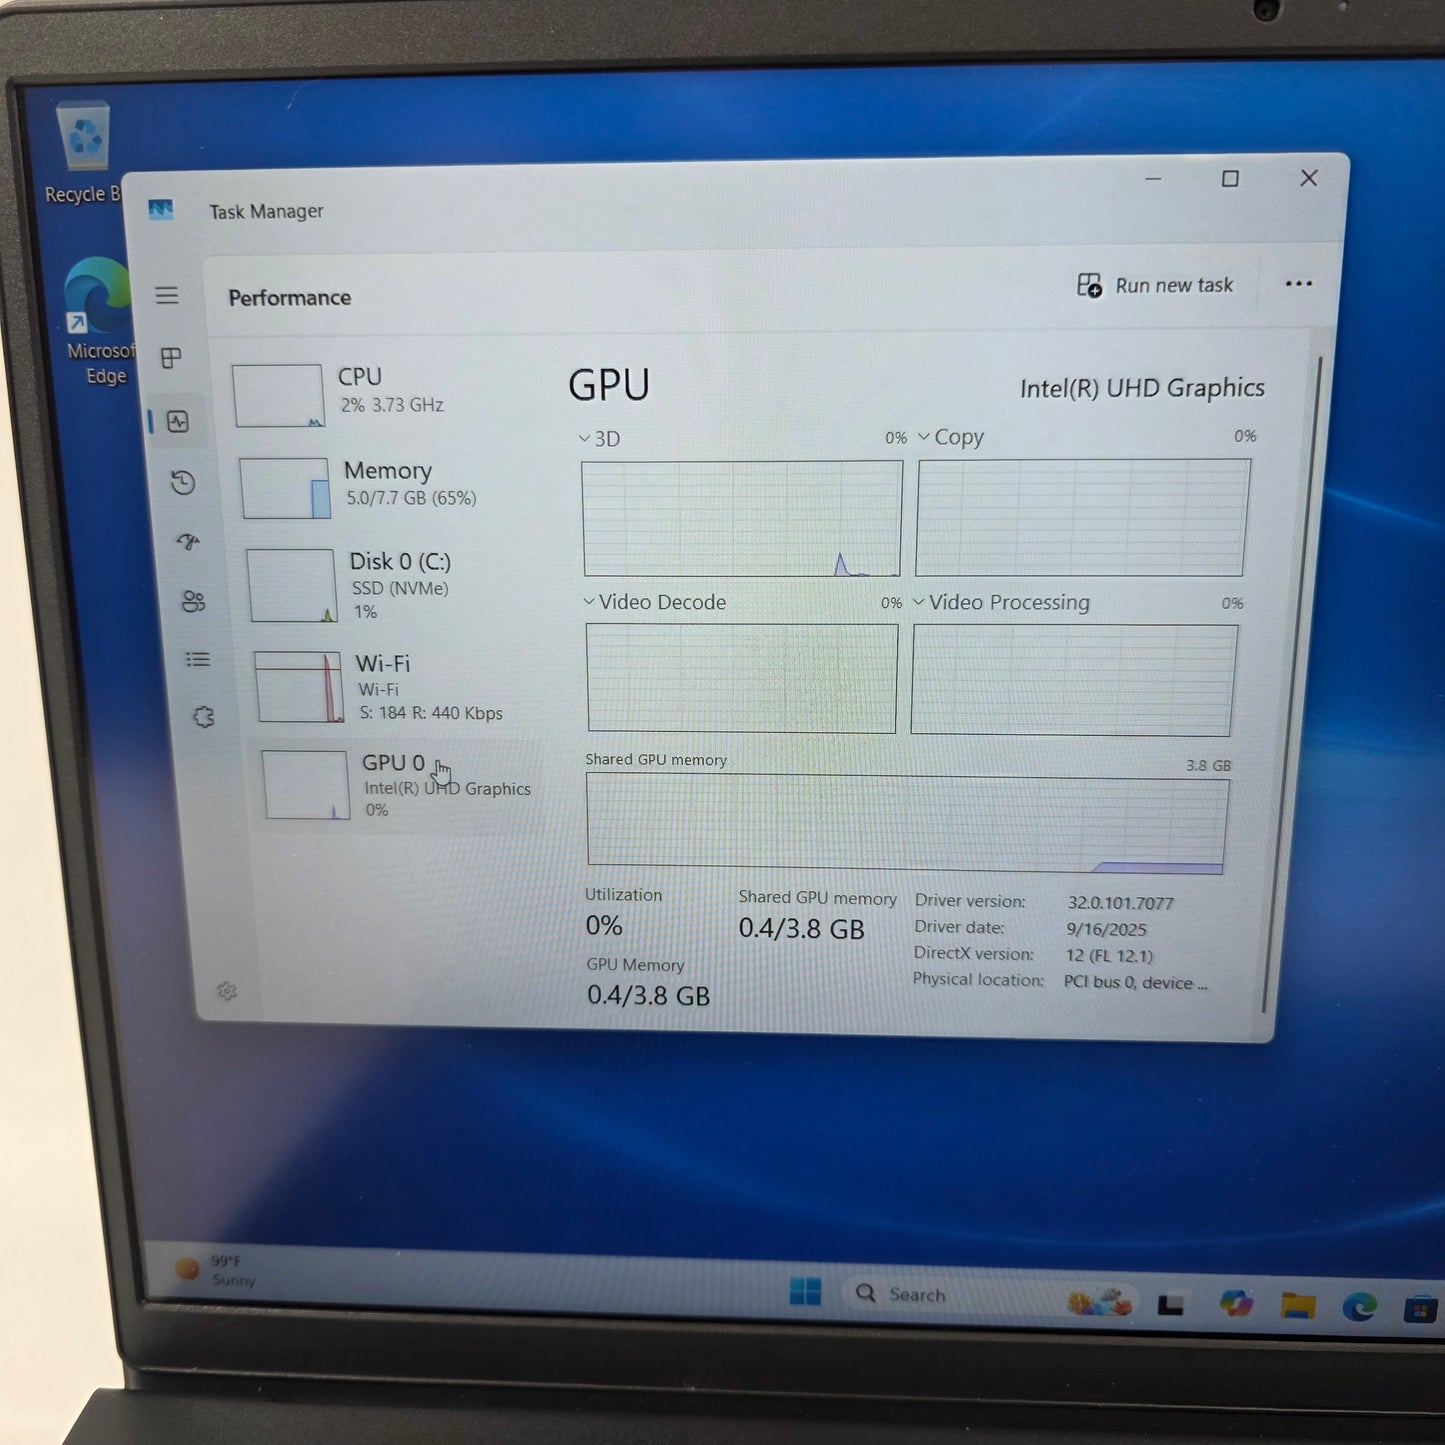Select the GPU 0 performance entry
Image resolution: width=1445 pixels, height=1445 pixels.
(400, 786)
